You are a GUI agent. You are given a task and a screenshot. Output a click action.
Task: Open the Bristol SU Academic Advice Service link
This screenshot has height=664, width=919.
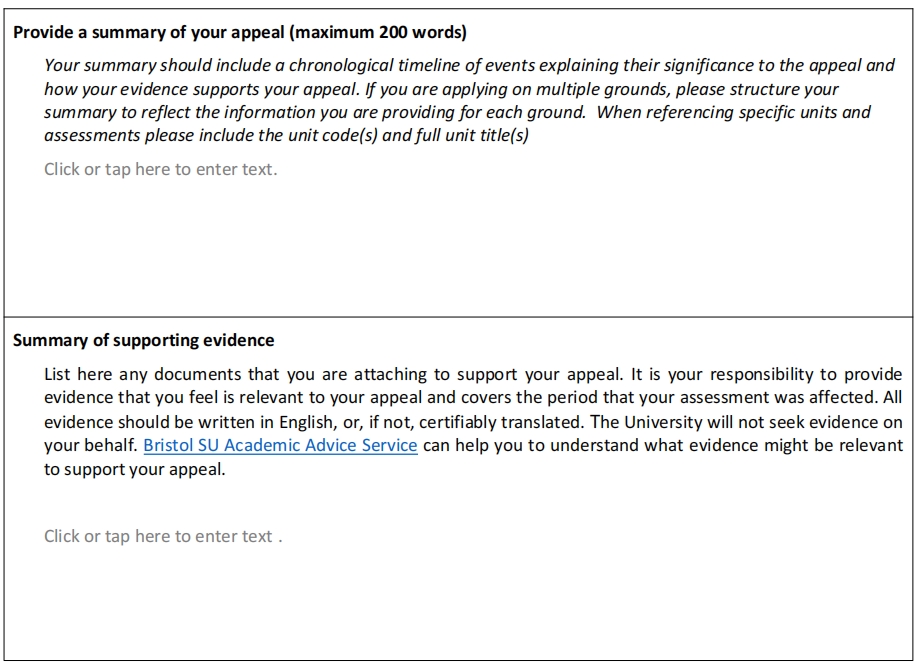[x=280, y=446]
